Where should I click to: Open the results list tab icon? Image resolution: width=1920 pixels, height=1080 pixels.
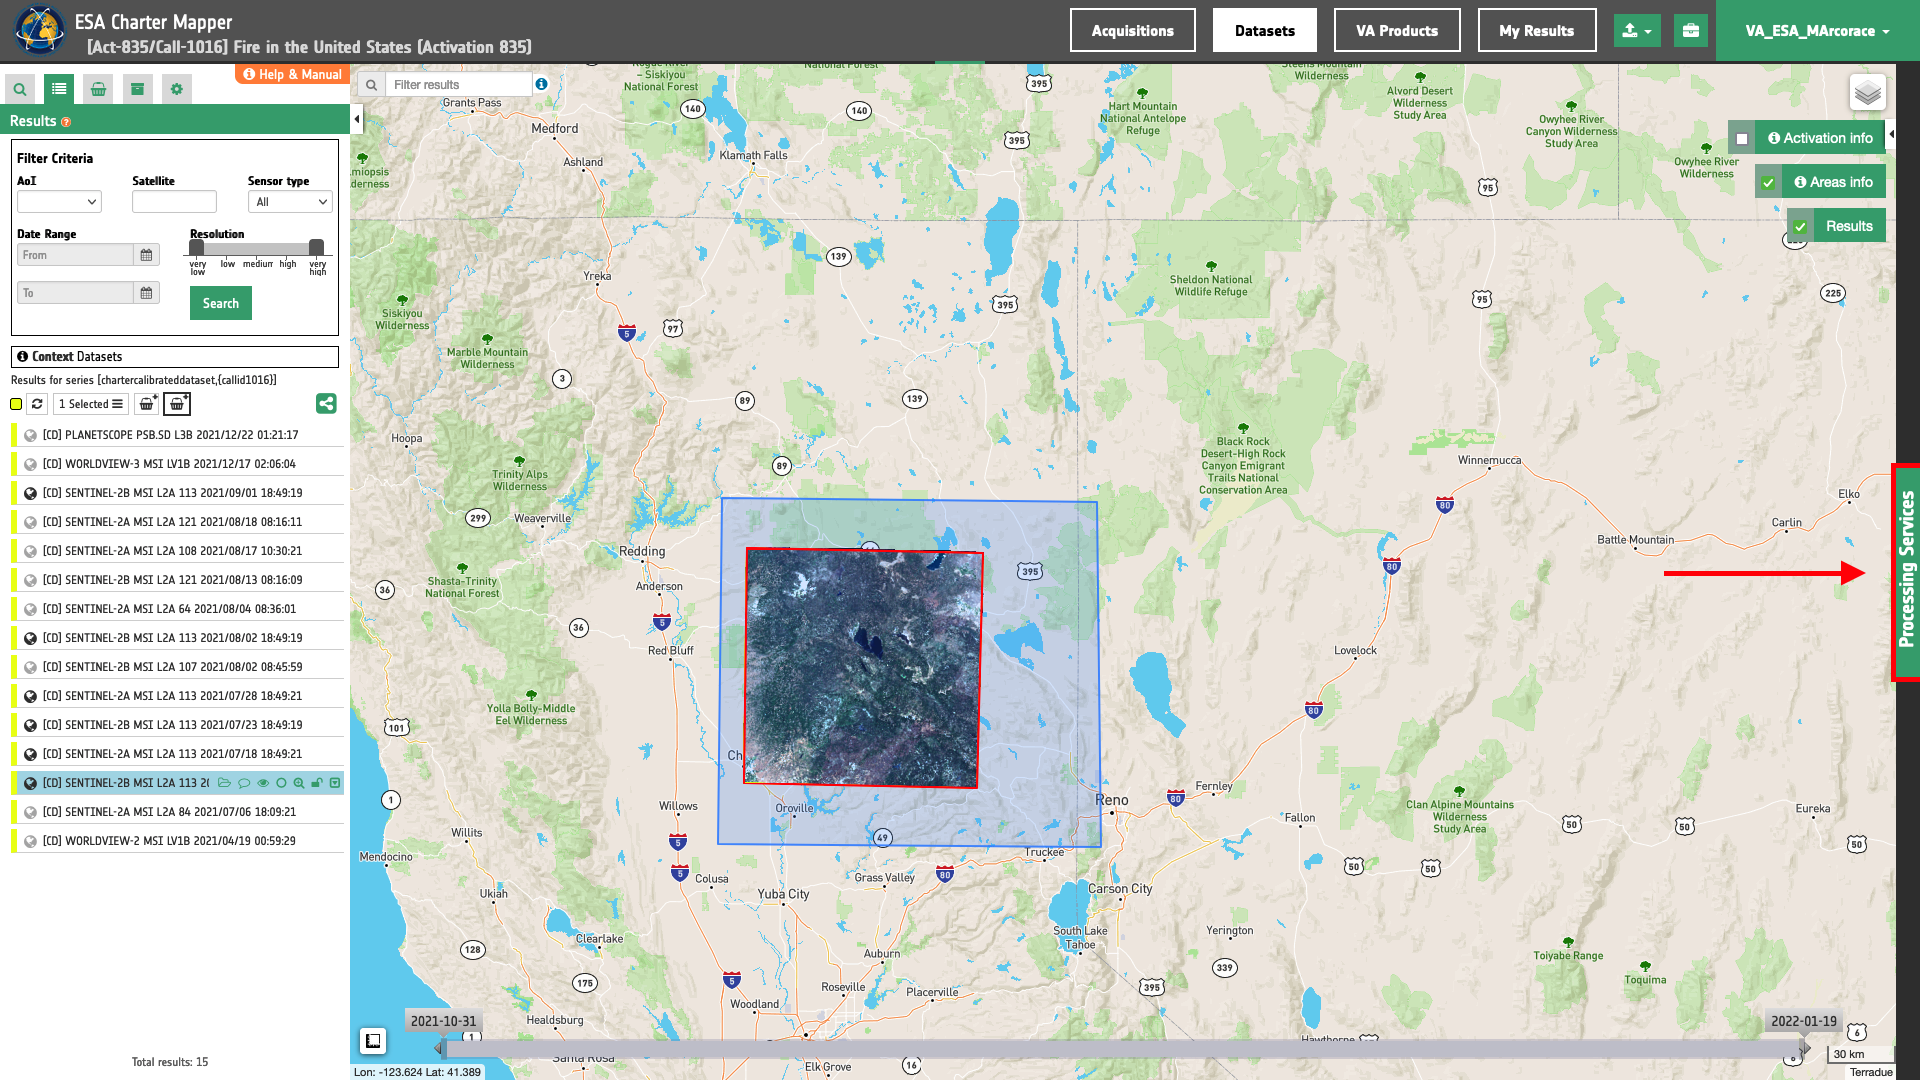point(59,89)
